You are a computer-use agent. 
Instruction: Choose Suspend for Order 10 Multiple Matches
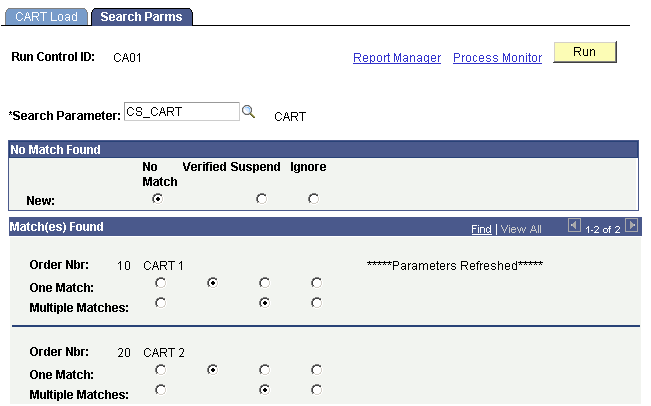point(263,303)
